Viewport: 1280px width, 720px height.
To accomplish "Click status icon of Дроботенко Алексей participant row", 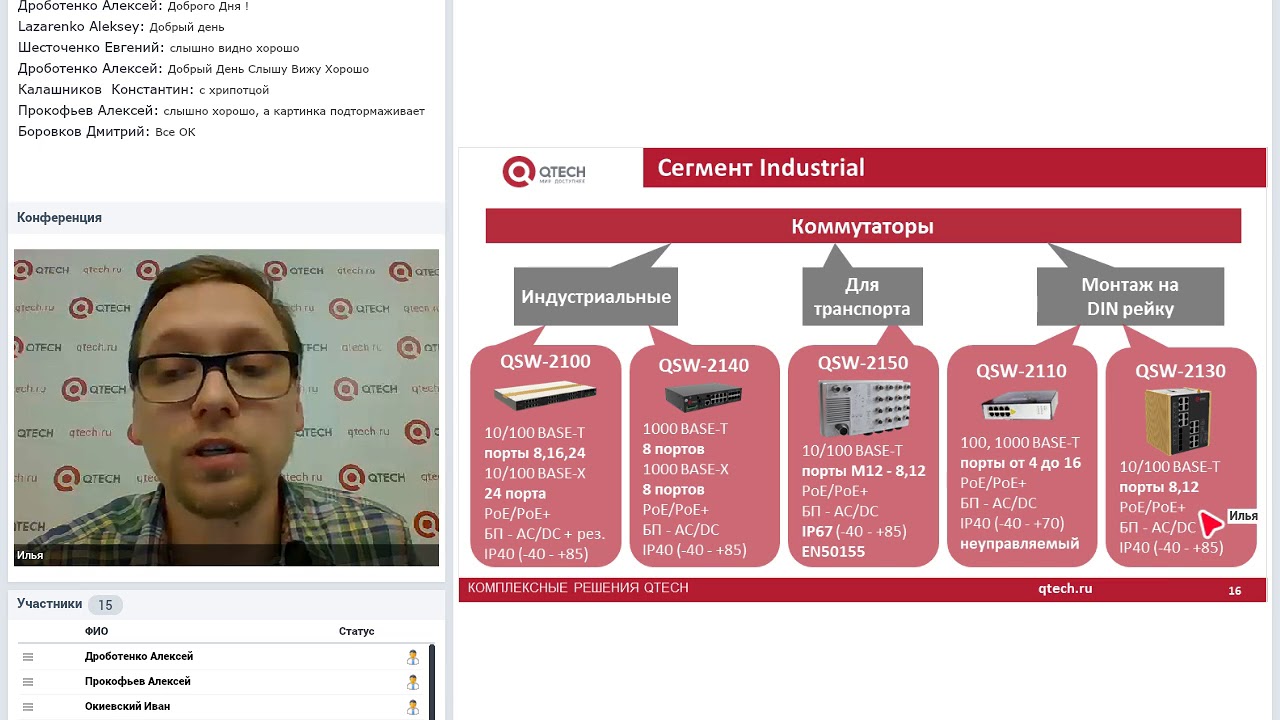I will [x=412, y=657].
